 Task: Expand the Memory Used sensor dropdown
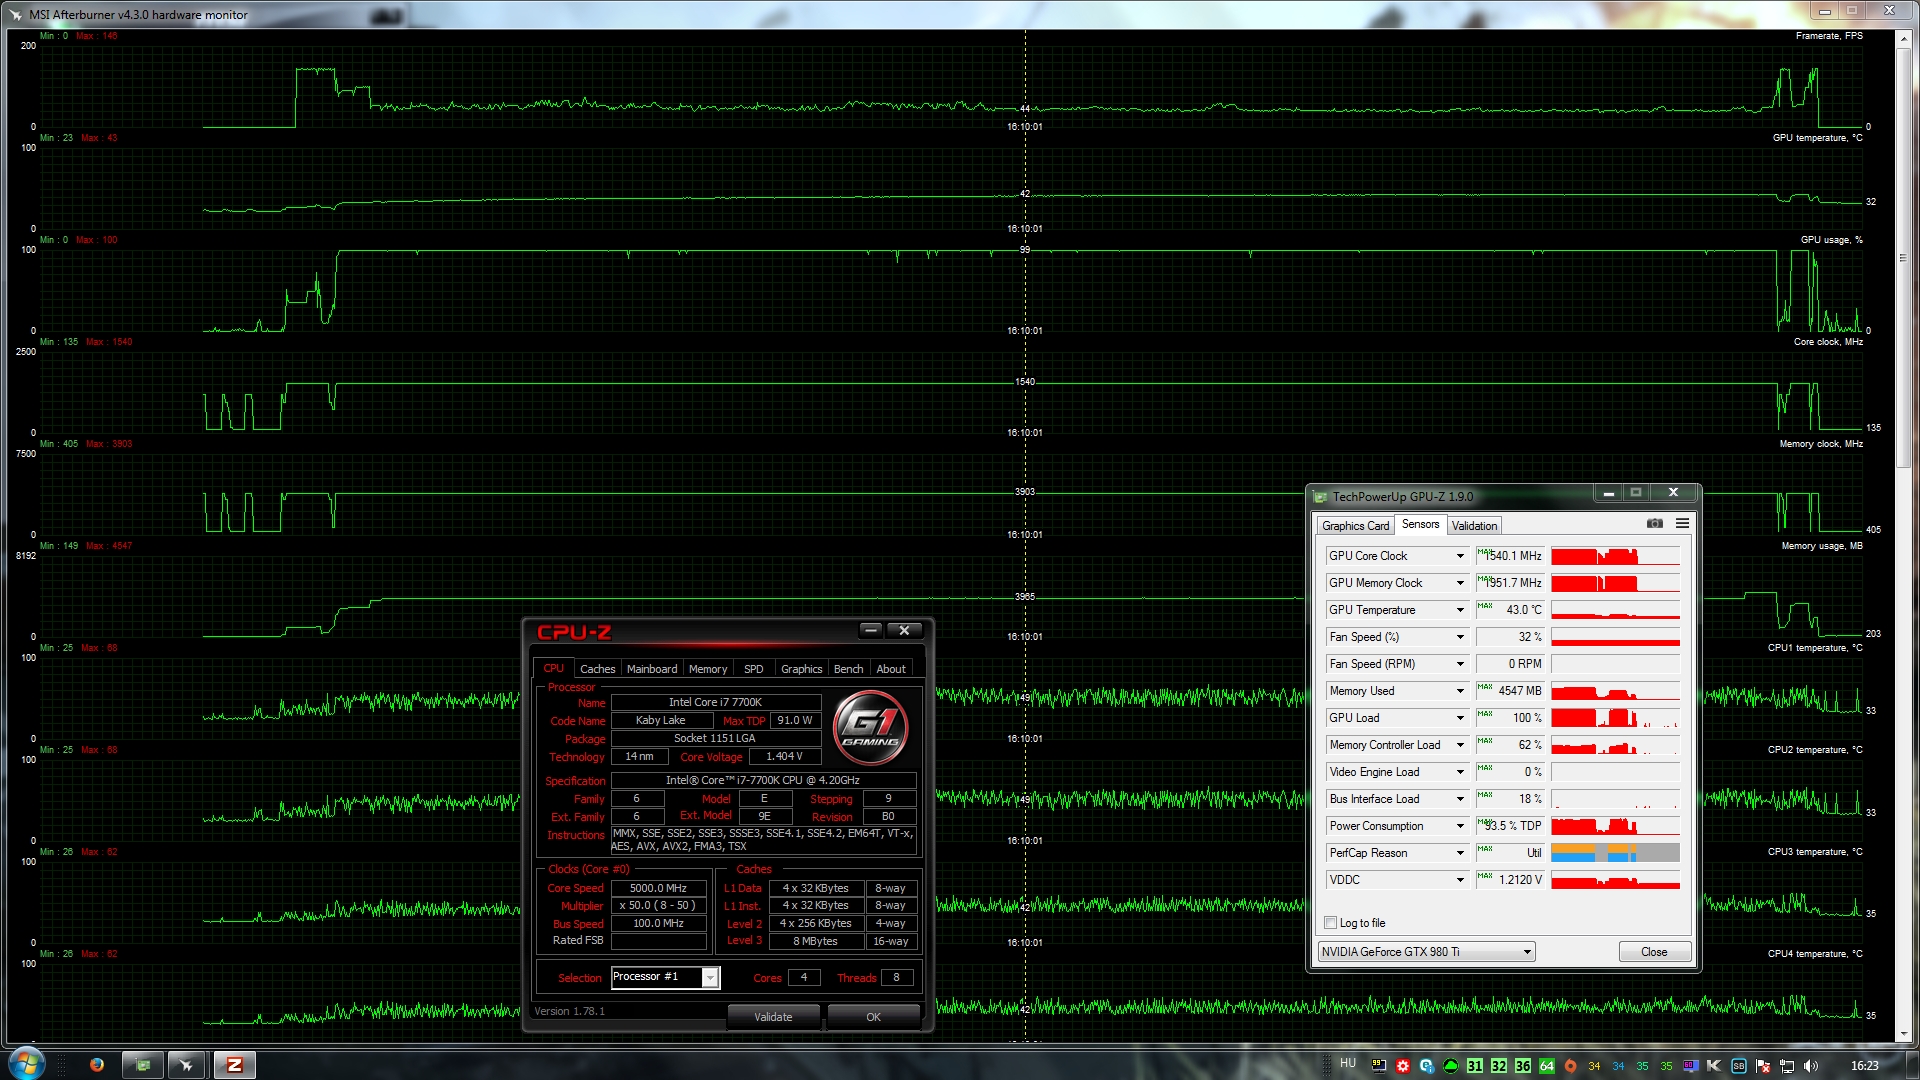coord(1459,691)
